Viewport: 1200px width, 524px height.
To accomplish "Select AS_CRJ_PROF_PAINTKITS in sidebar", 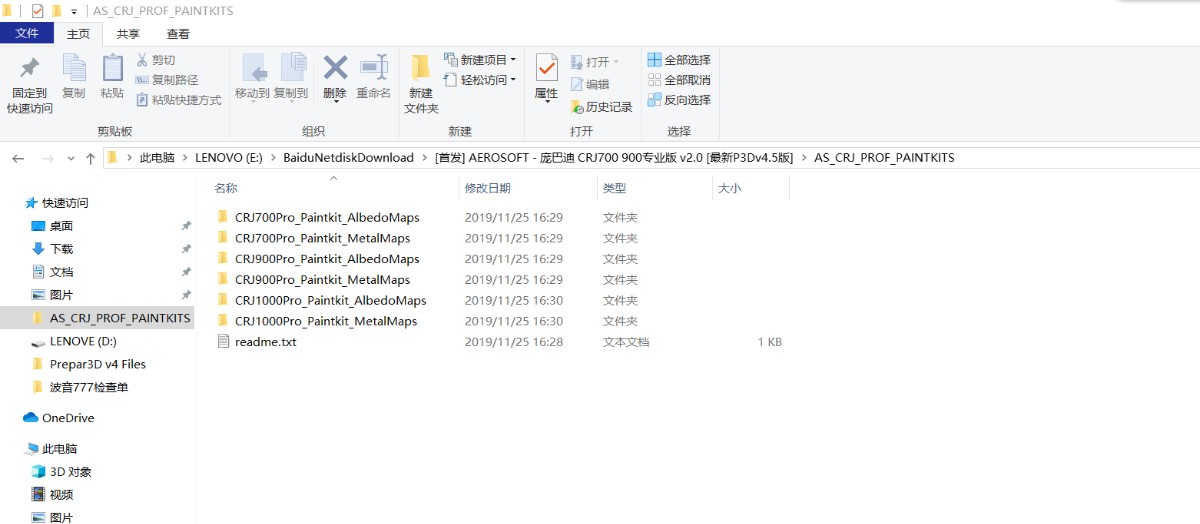I will pyautogui.click(x=120, y=318).
